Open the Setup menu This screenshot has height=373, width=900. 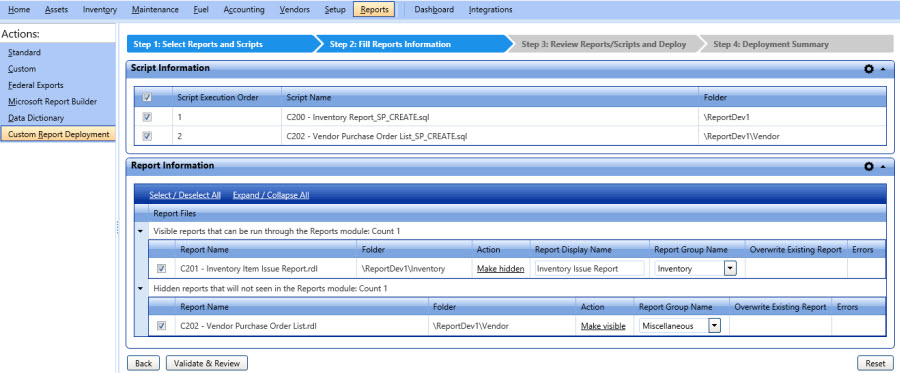(335, 10)
